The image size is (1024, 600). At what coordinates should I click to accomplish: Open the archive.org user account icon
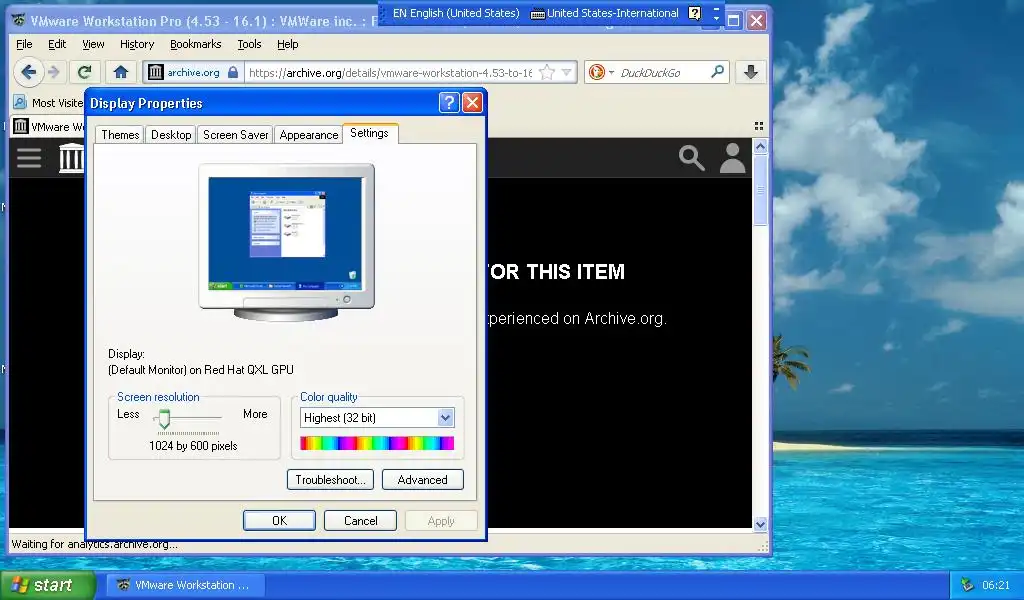(732, 157)
